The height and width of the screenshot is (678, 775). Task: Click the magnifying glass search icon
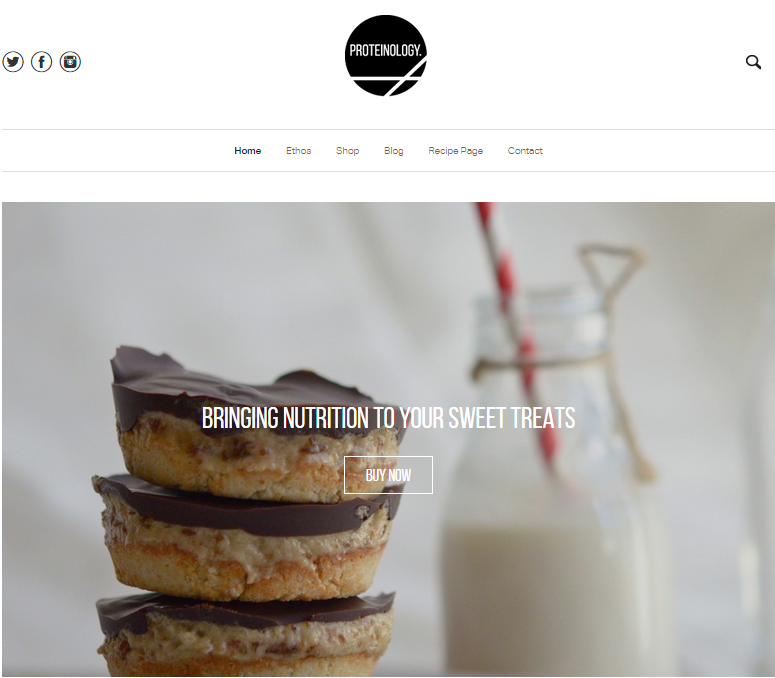(753, 62)
